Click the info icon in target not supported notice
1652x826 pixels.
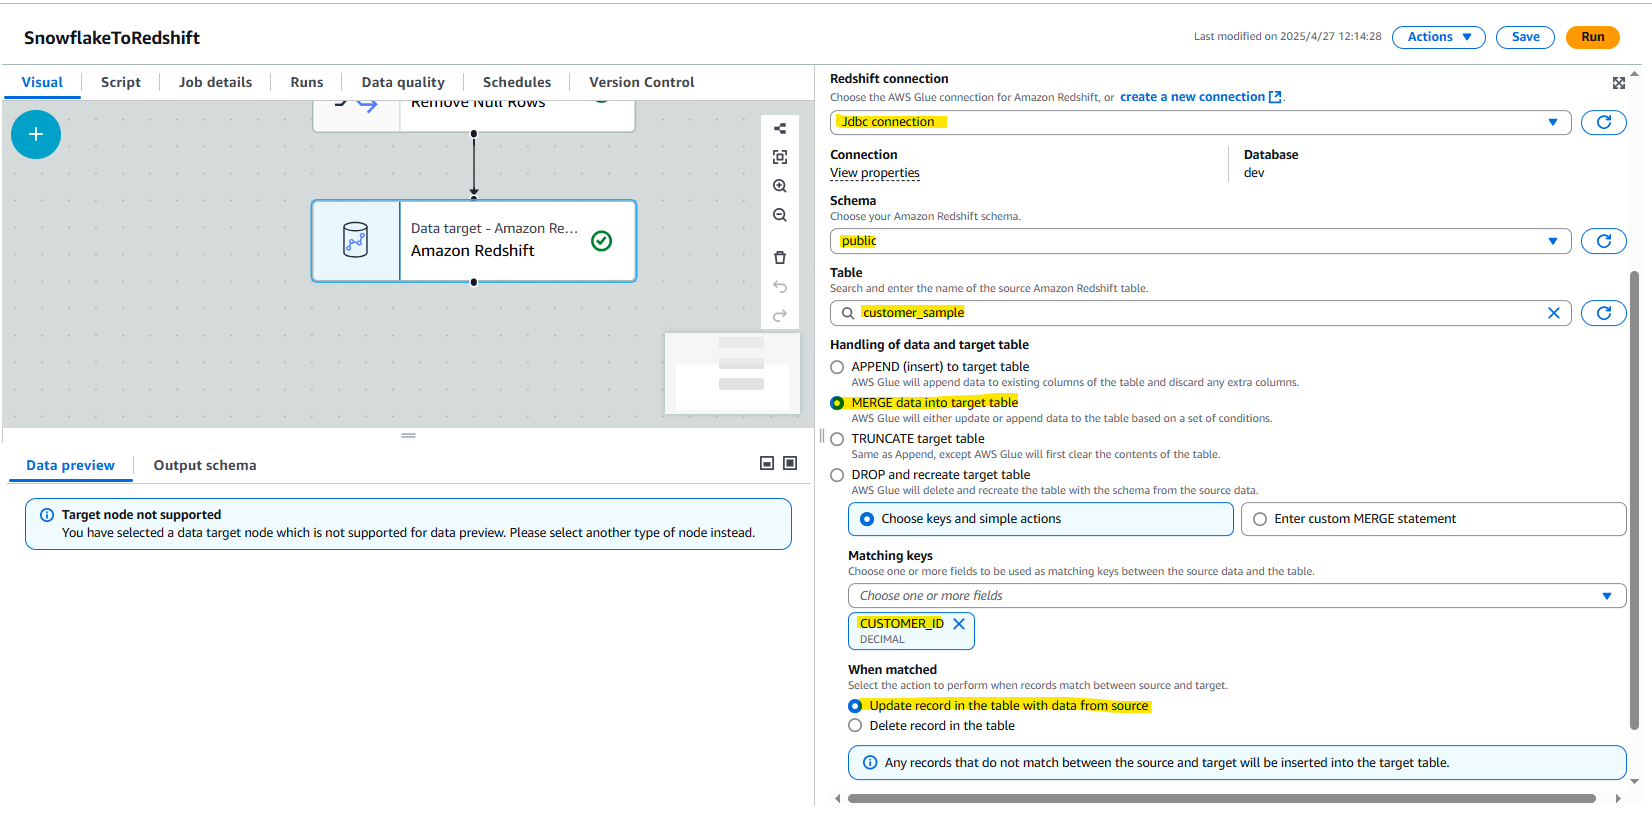[47, 515]
